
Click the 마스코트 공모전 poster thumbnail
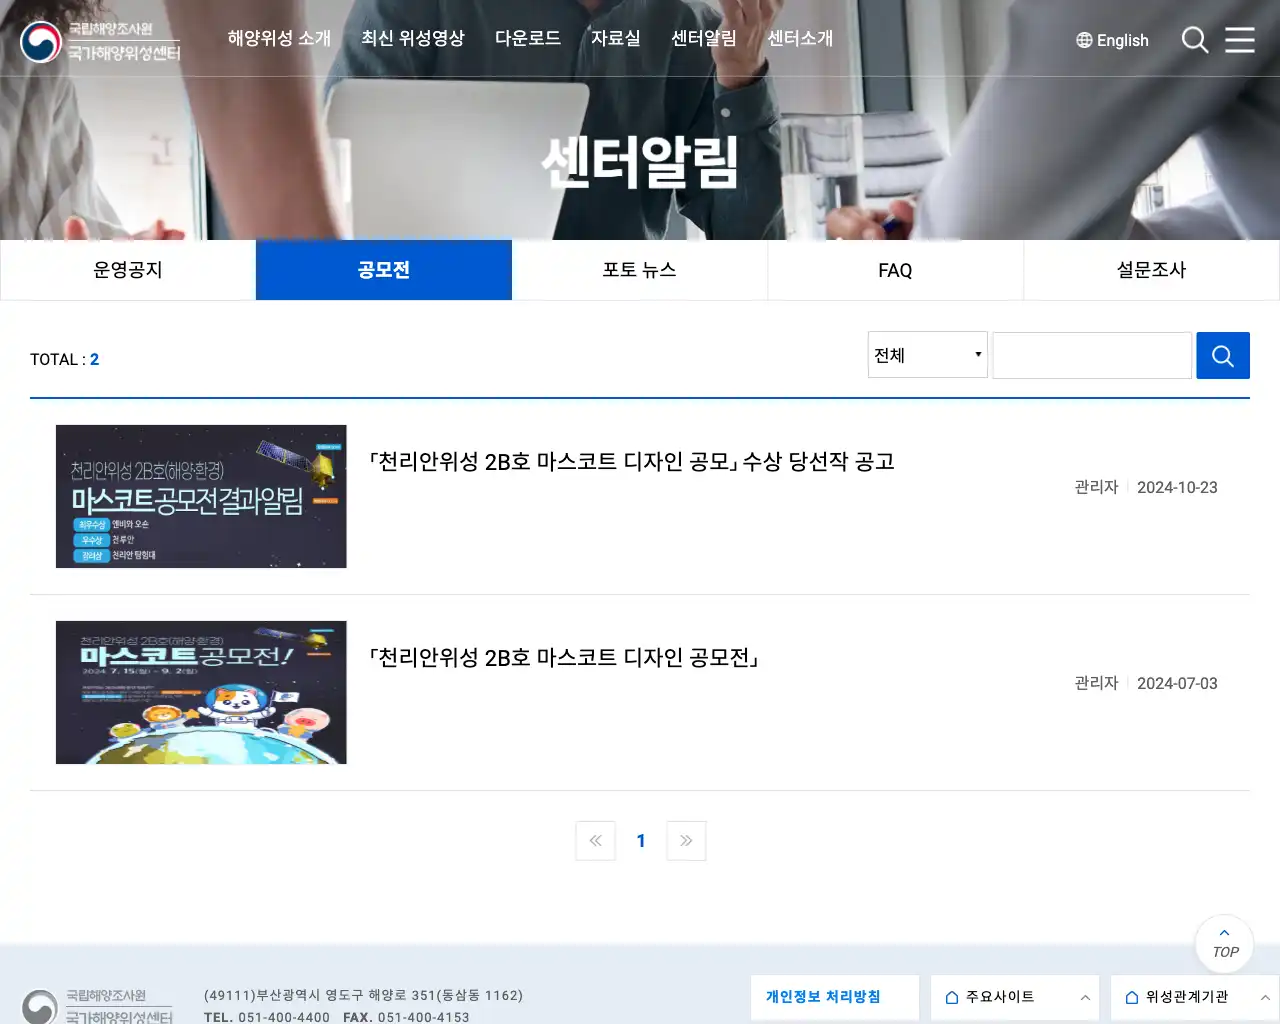[200, 692]
